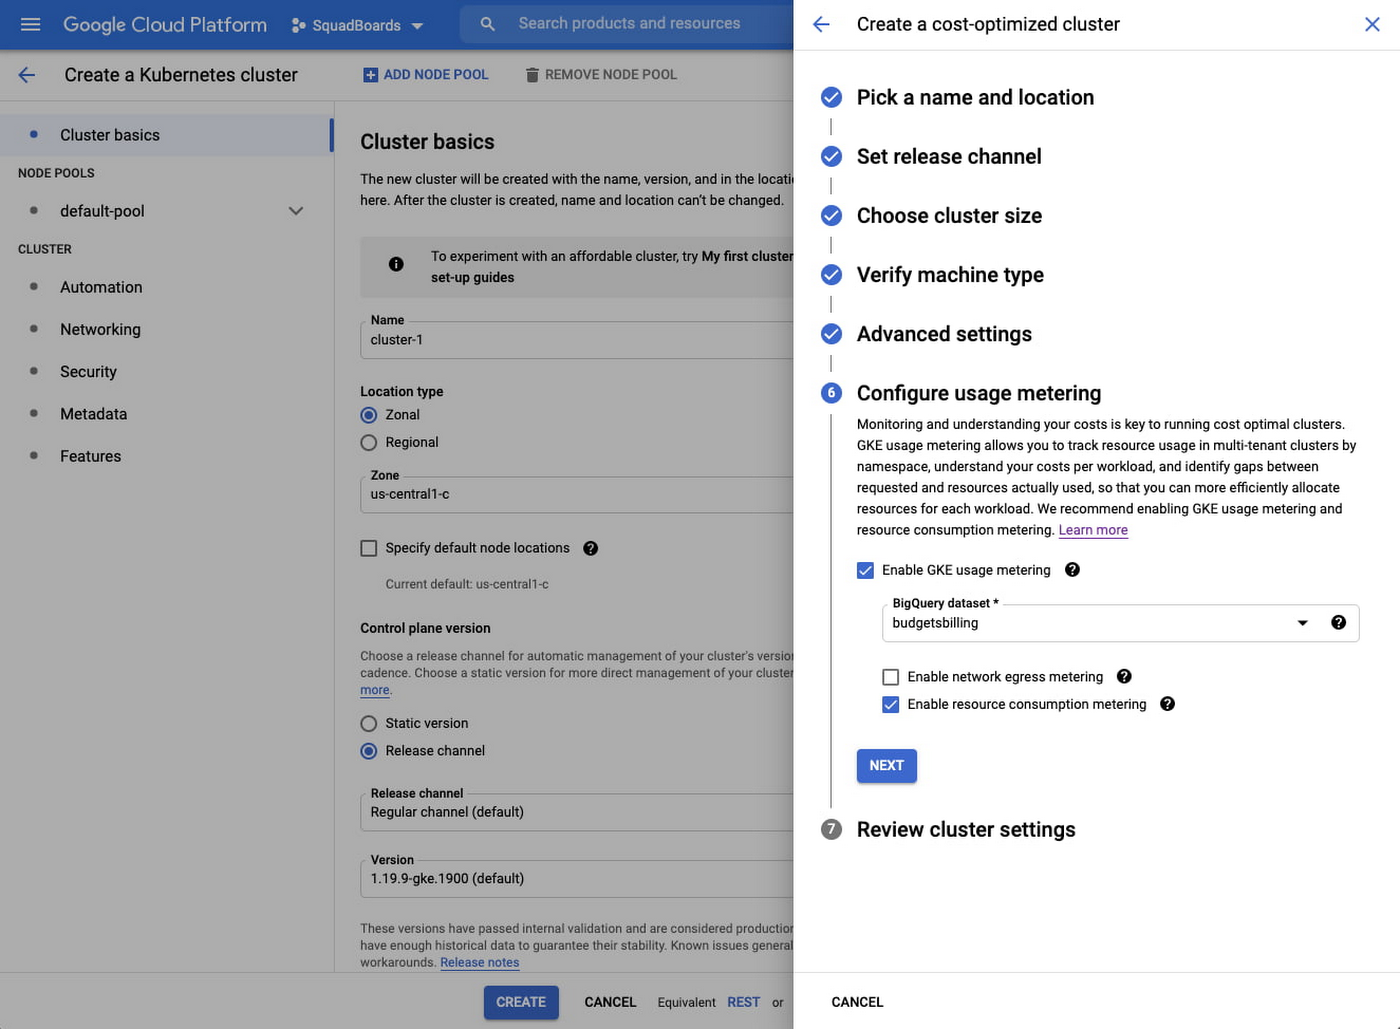The width and height of the screenshot is (1400, 1029).
Task: Open the Release notes link
Action: tap(480, 962)
